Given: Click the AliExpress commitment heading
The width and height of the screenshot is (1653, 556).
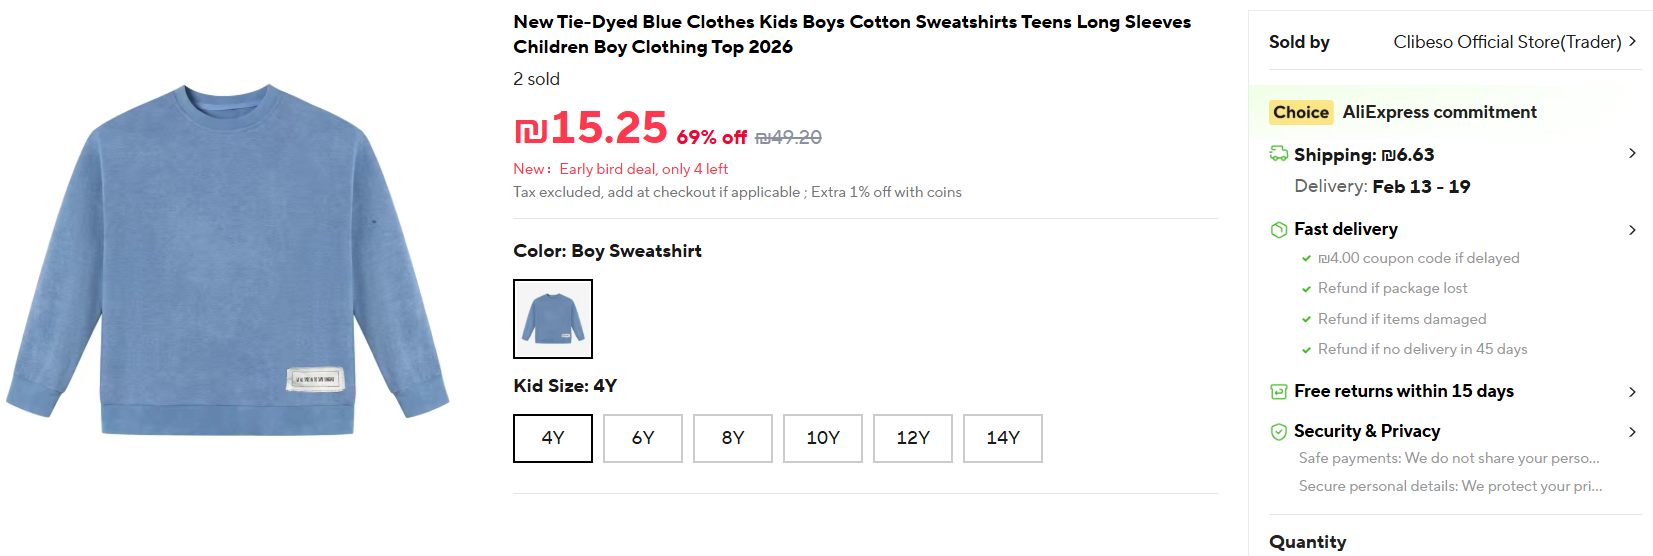Looking at the screenshot, I should (x=1439, y=112).
